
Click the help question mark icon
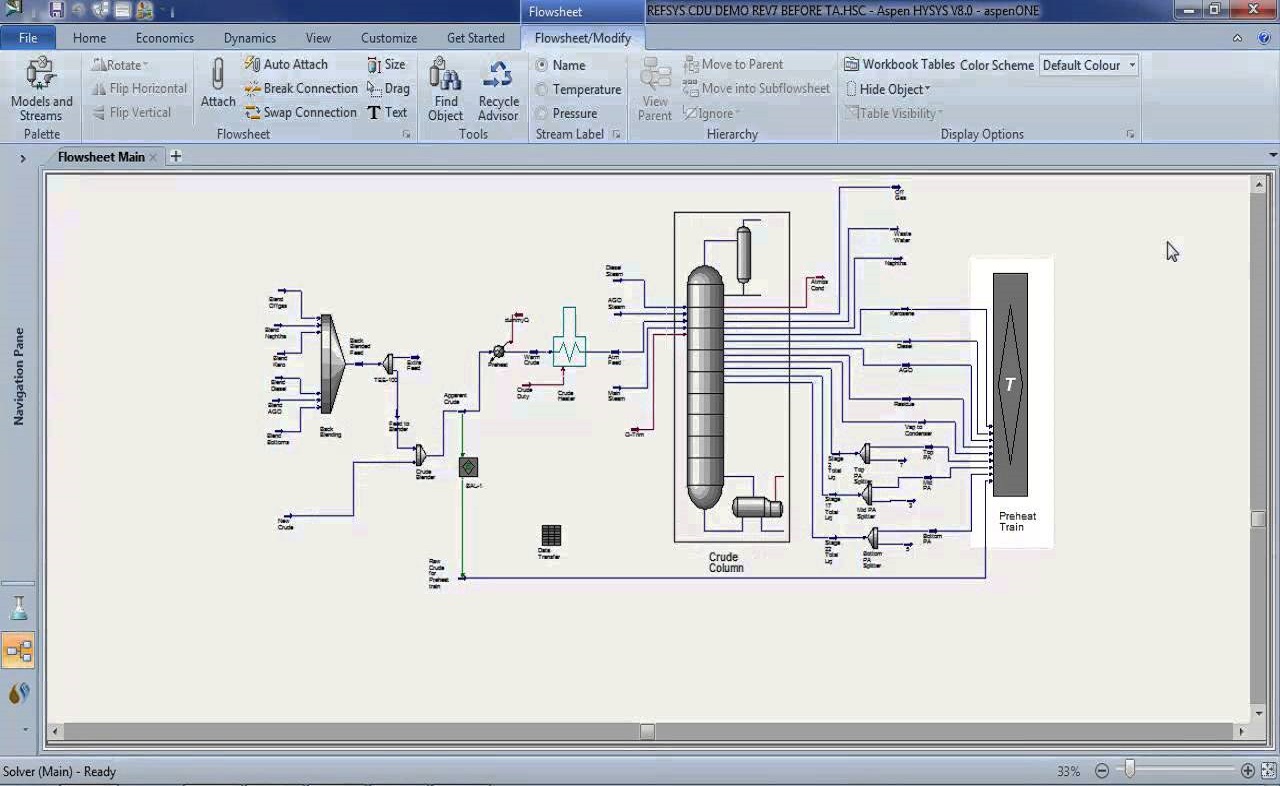pyautogui.click(x=1262, y=38)
